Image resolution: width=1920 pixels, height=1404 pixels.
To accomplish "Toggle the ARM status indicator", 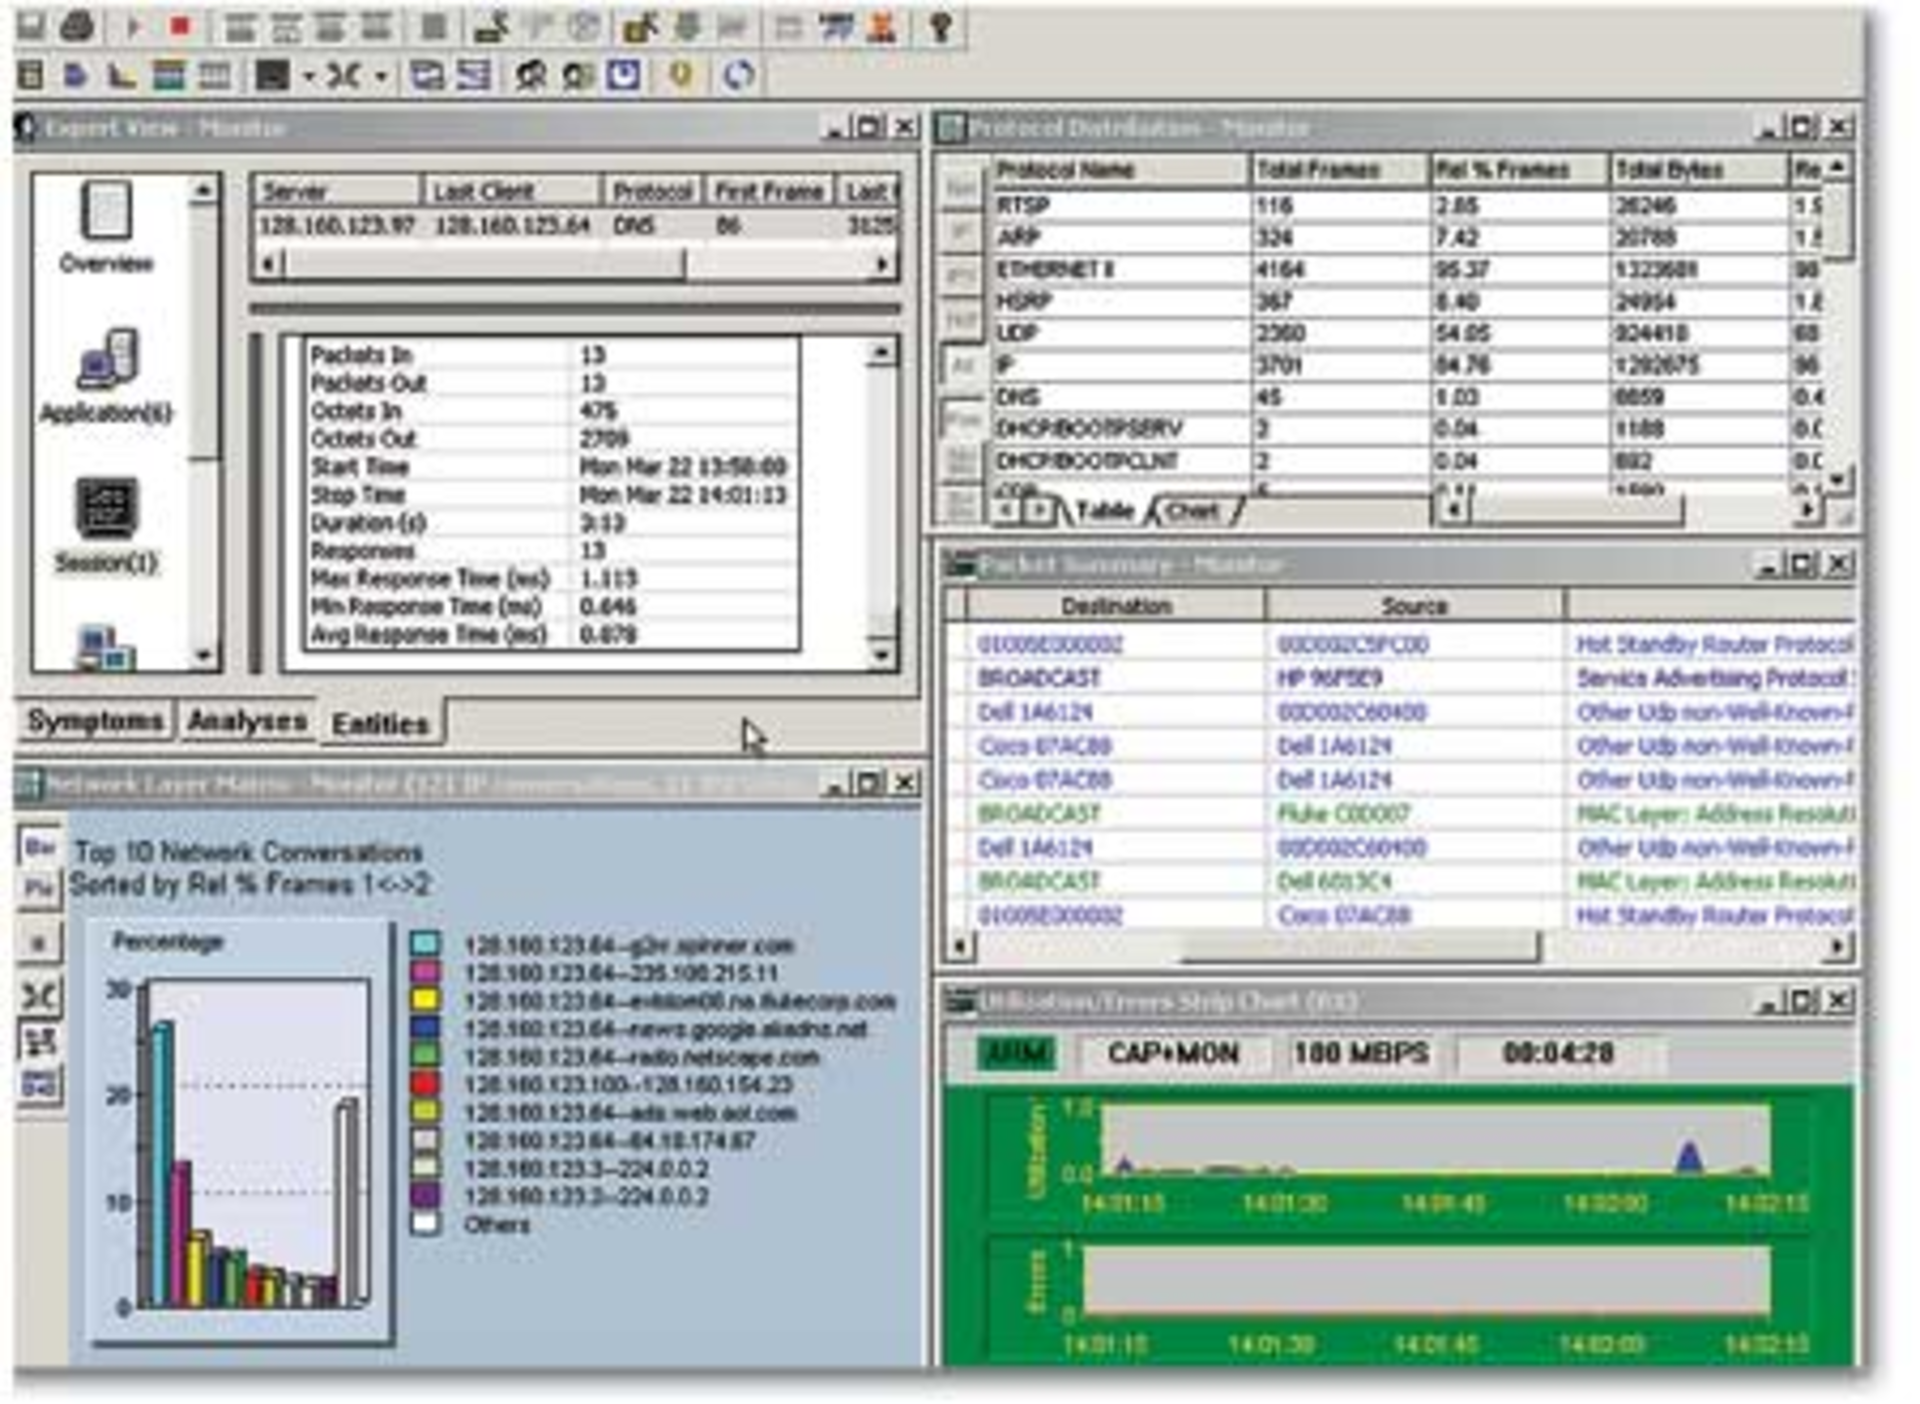I will pyautogui.click(x=1017, y=1053).
